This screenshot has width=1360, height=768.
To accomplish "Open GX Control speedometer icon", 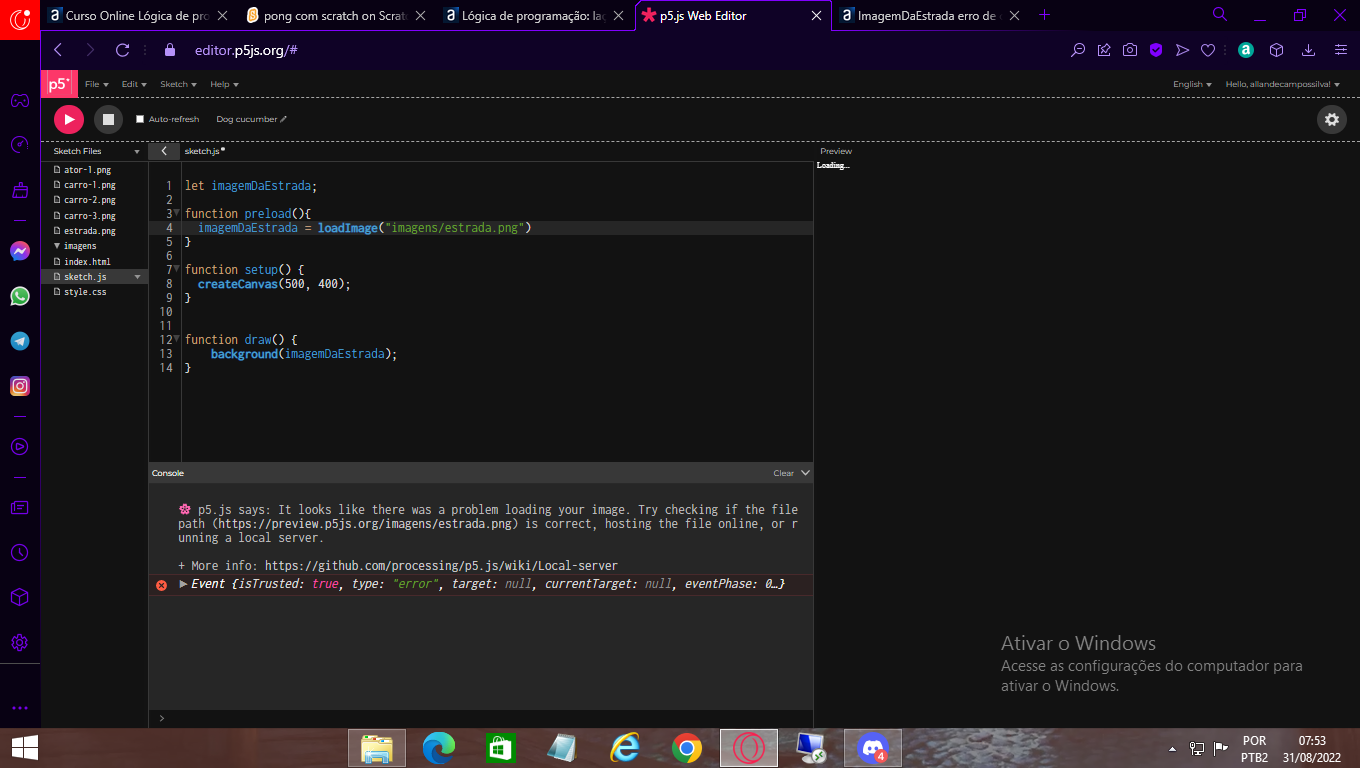I will point(19,145).
